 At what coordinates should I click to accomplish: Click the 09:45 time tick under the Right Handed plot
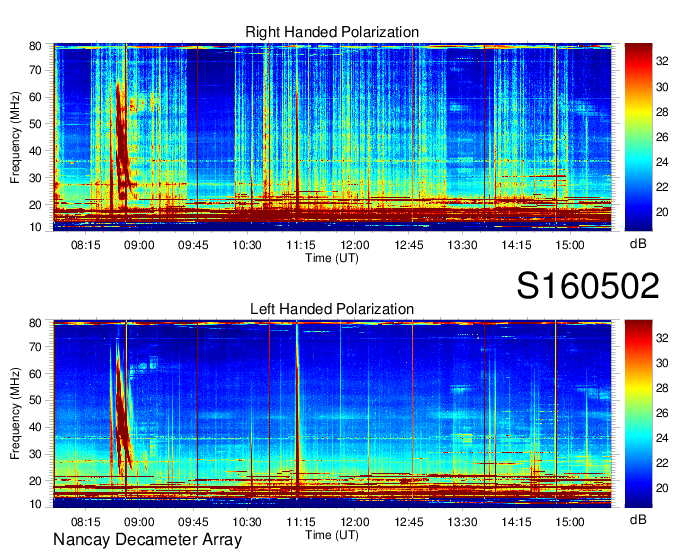193,245
